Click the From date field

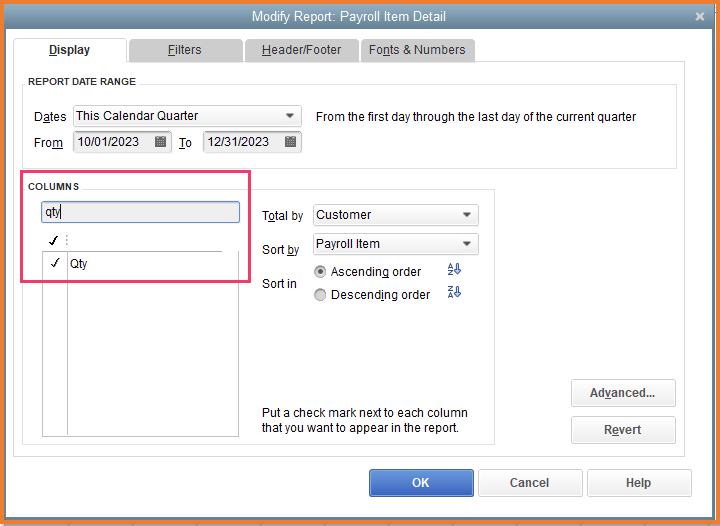112,142
